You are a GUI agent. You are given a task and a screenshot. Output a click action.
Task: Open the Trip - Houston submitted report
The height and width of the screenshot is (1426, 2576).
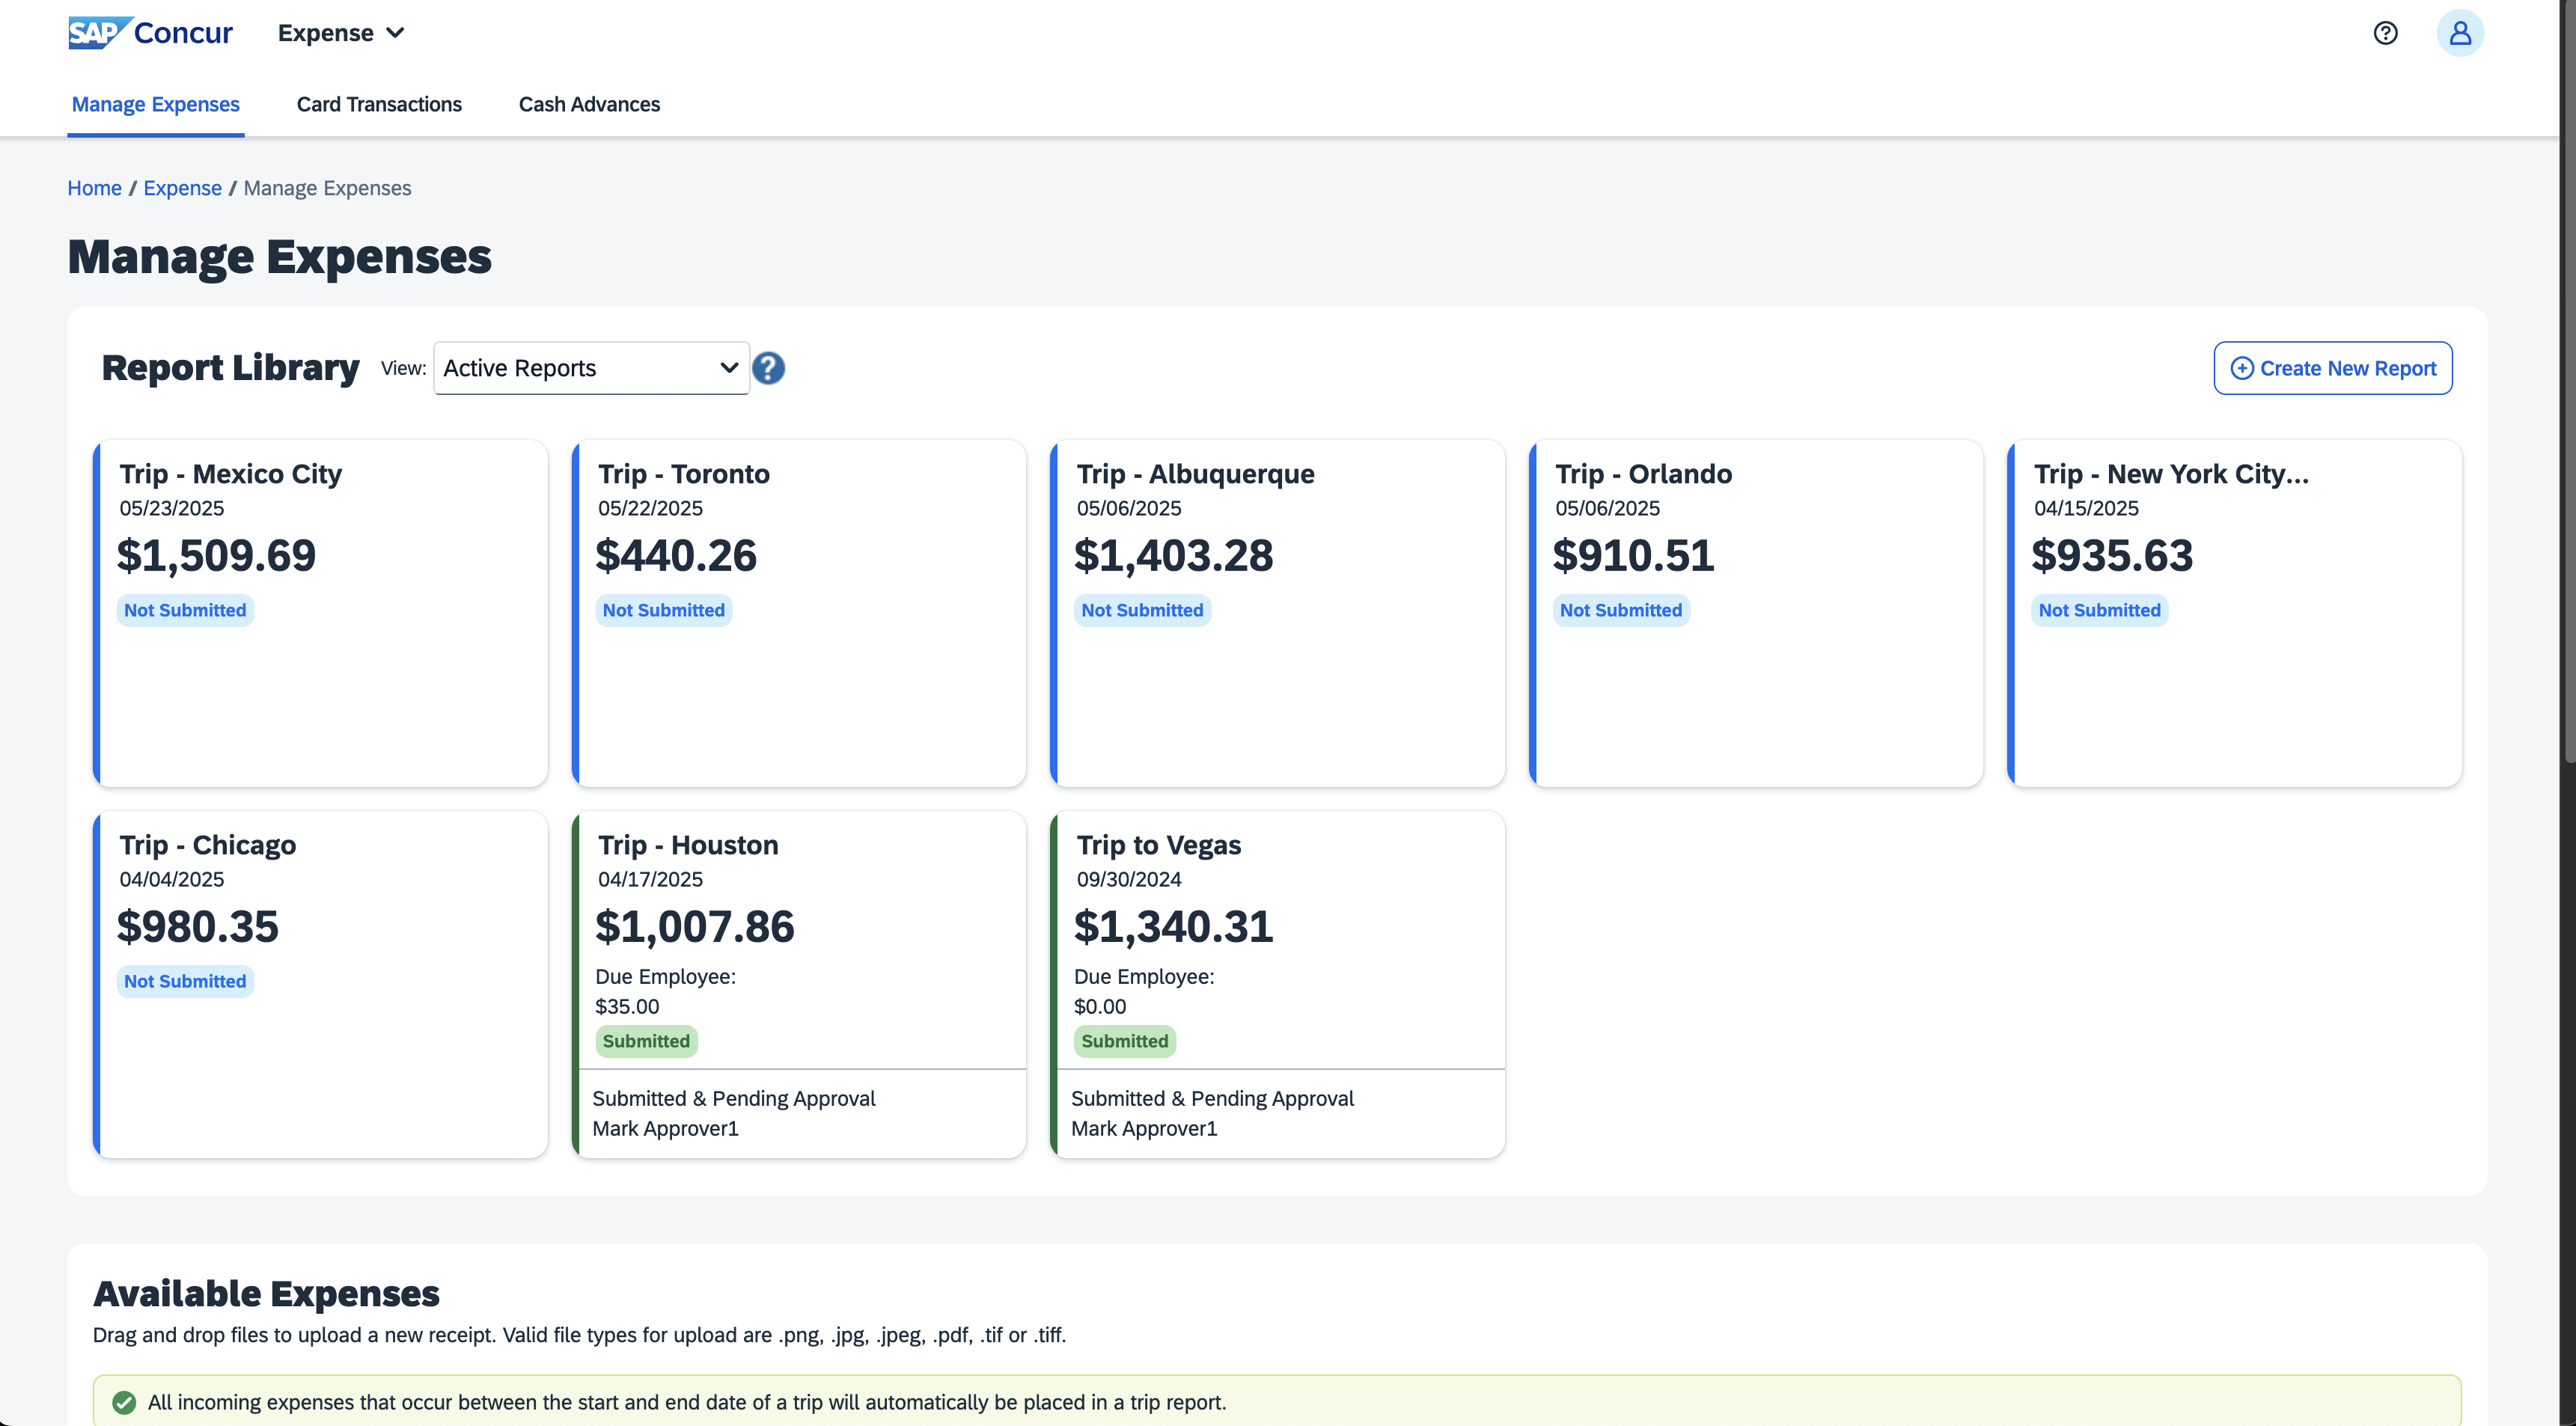[x=688, y=845]
